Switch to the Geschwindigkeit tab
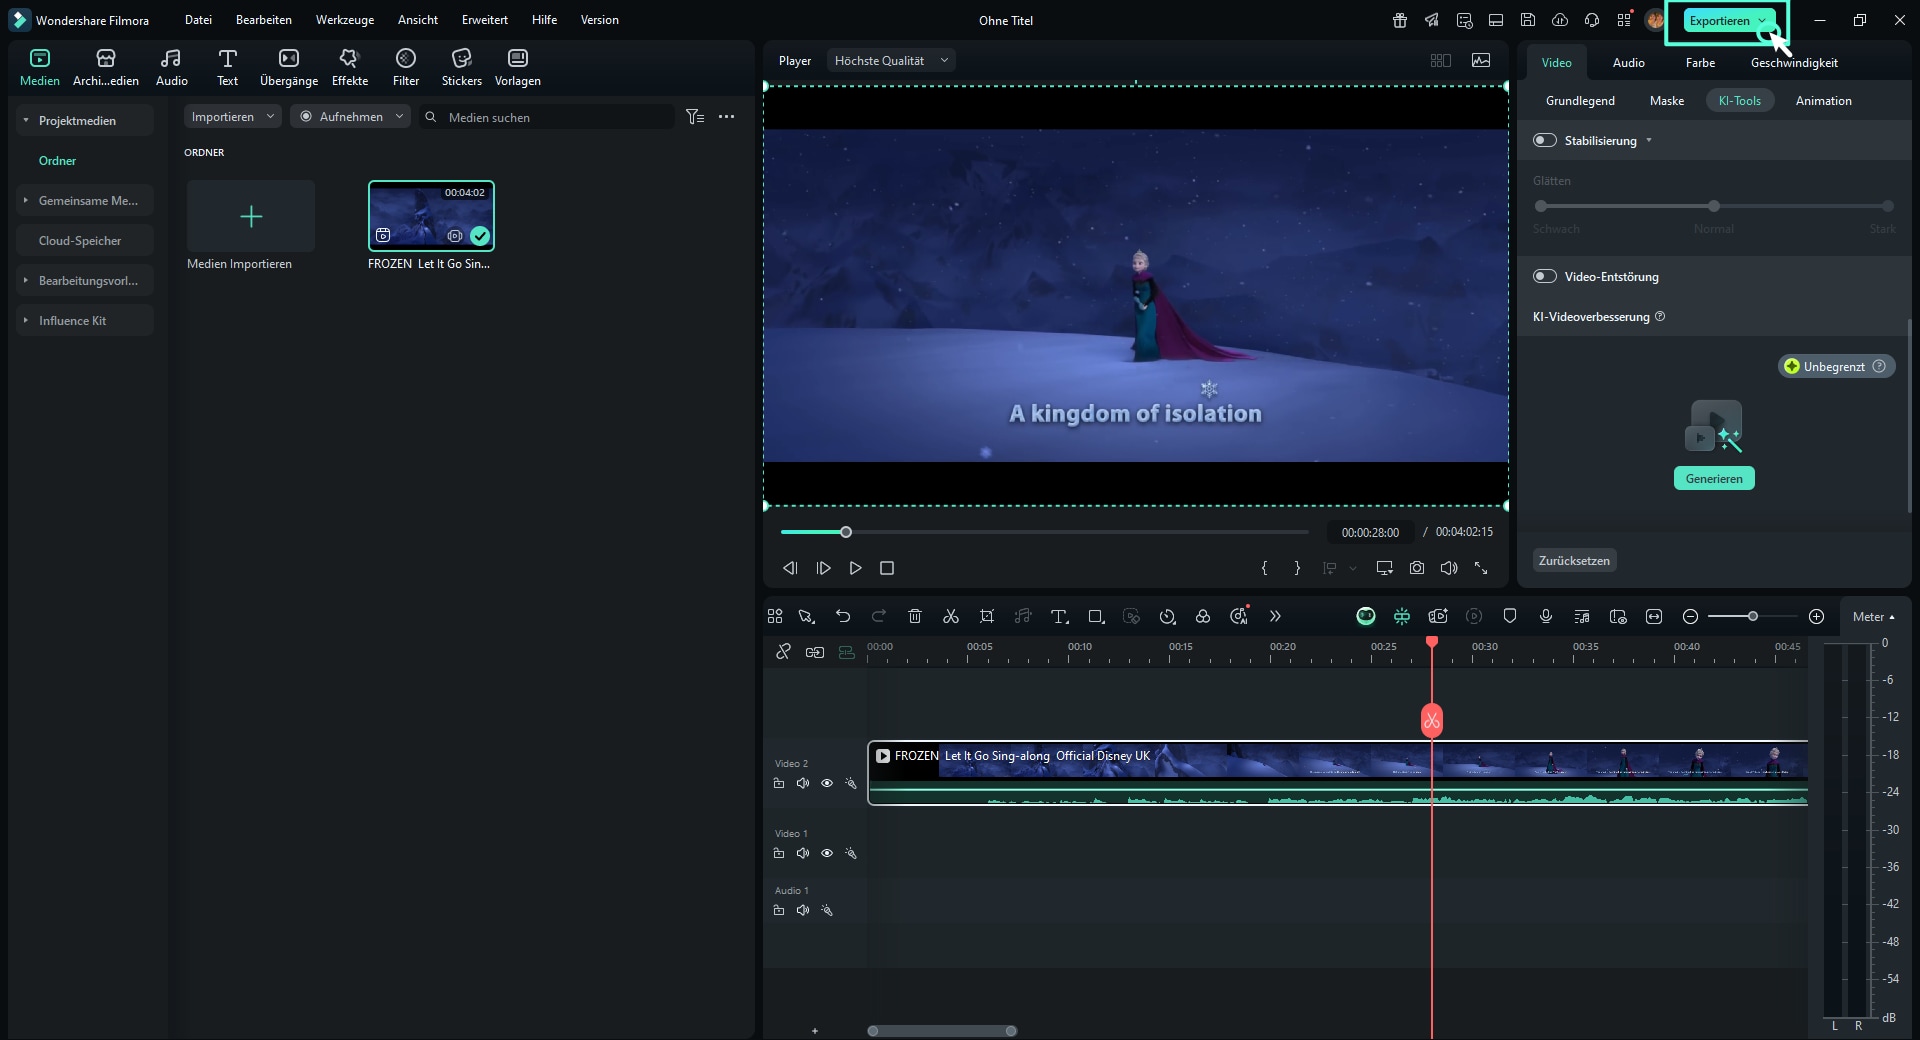This screenshot has height=1040, width=1920. pos(1794,62)
